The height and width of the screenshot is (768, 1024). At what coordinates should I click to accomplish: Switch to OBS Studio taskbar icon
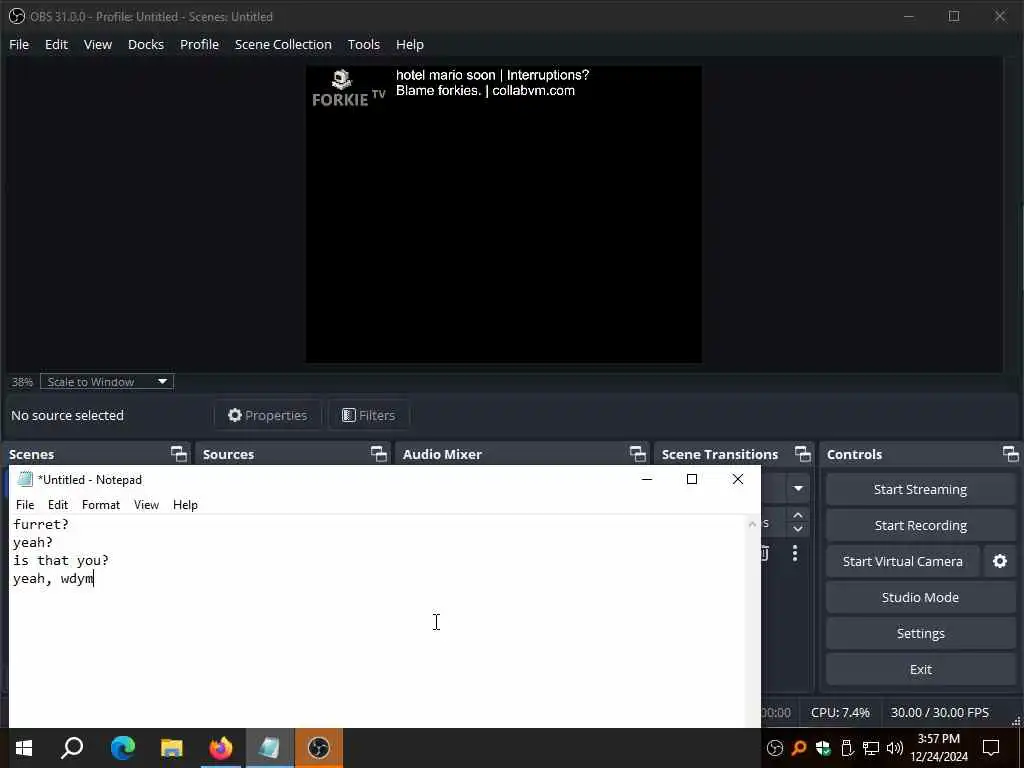(x=319, y=748)
